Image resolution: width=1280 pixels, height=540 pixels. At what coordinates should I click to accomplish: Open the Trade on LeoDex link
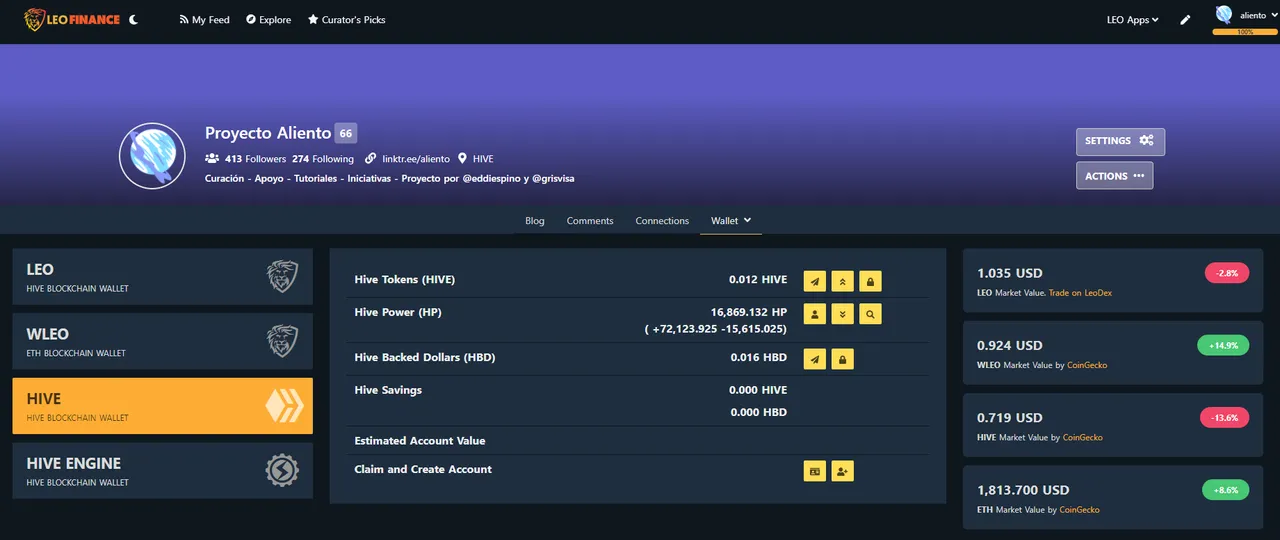click(x=1080, y=293)
